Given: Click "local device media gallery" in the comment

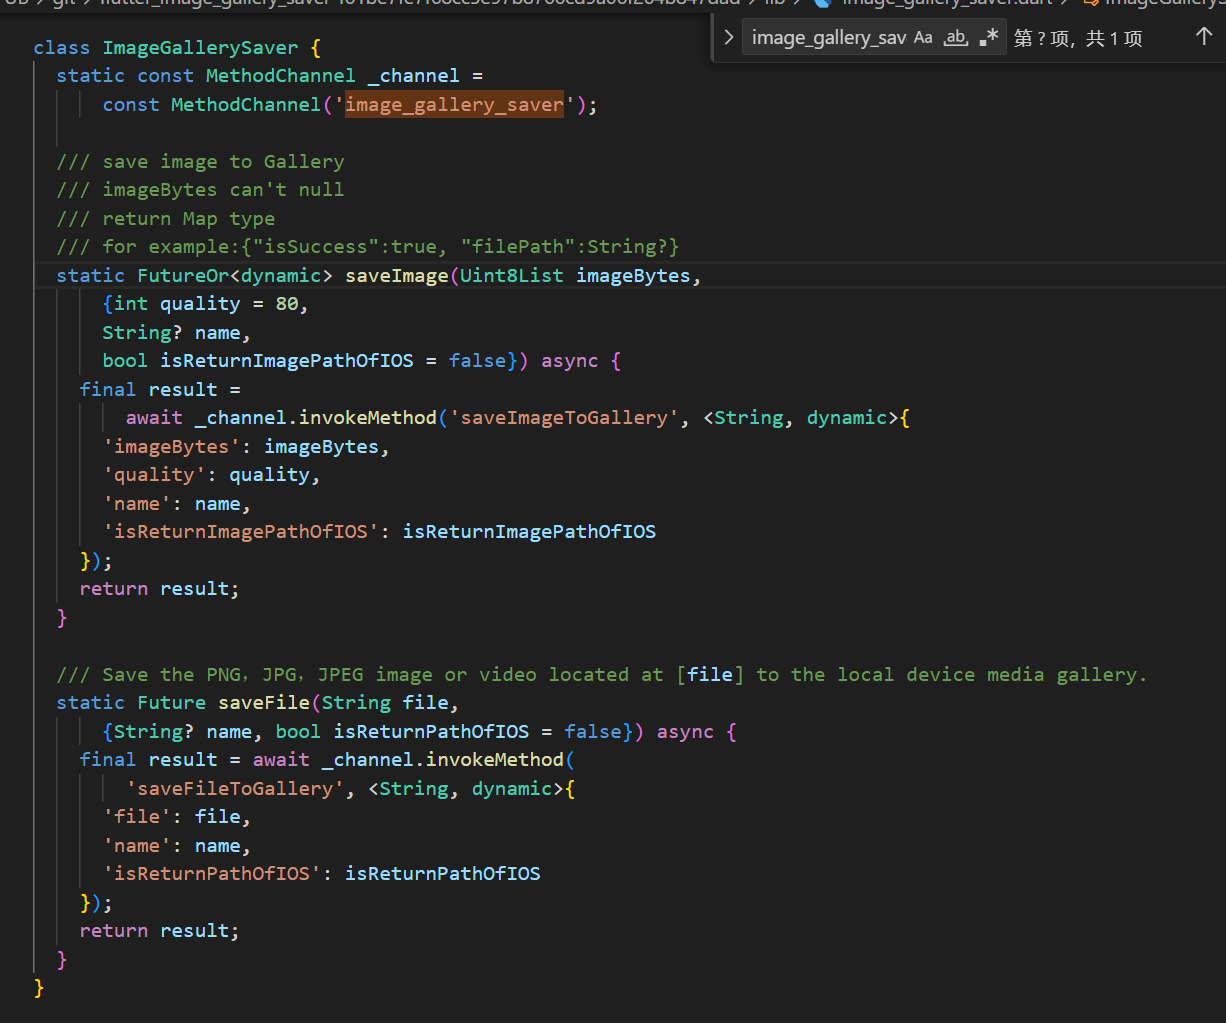Looking at the screenshot, I should pyautogui.click(x=987, y=675).
